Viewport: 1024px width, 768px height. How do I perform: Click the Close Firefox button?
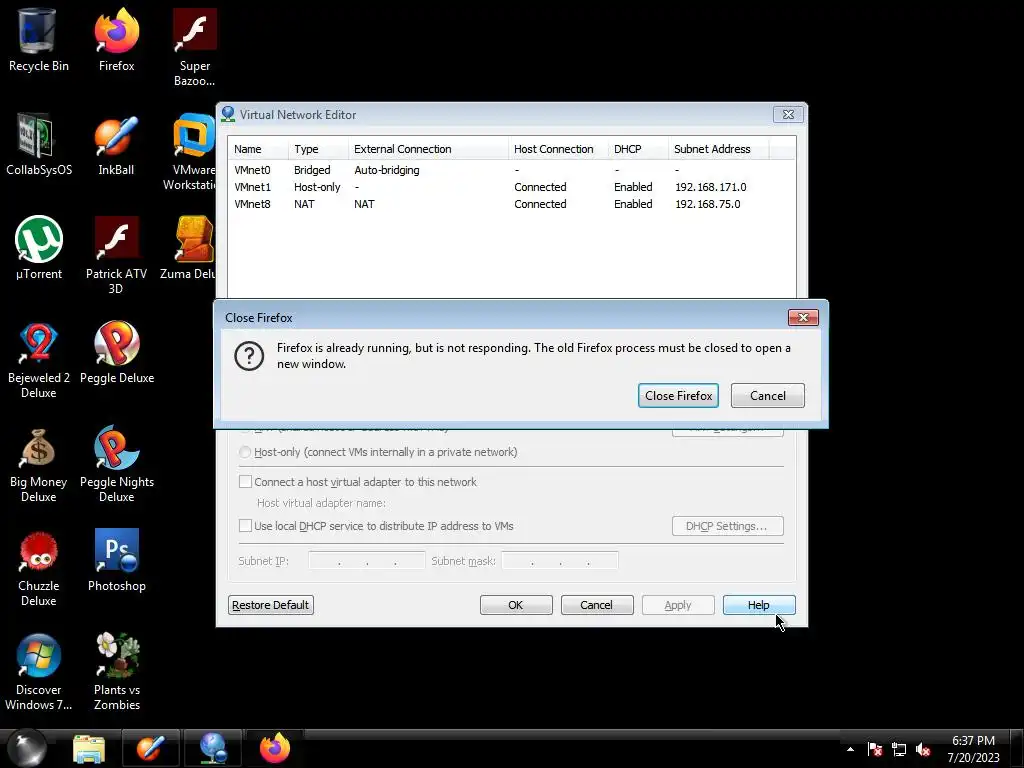678,396
